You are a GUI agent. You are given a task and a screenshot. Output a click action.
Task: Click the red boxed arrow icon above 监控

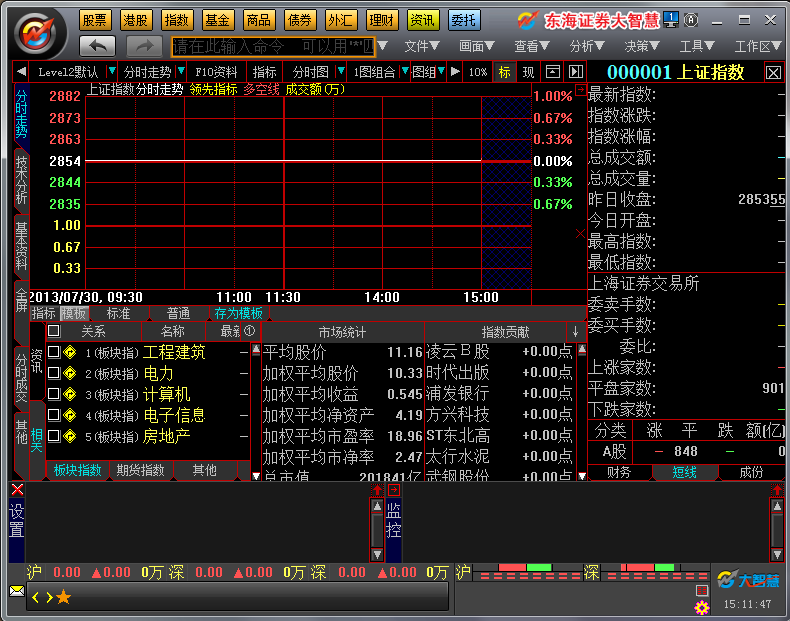click(394, 489)
